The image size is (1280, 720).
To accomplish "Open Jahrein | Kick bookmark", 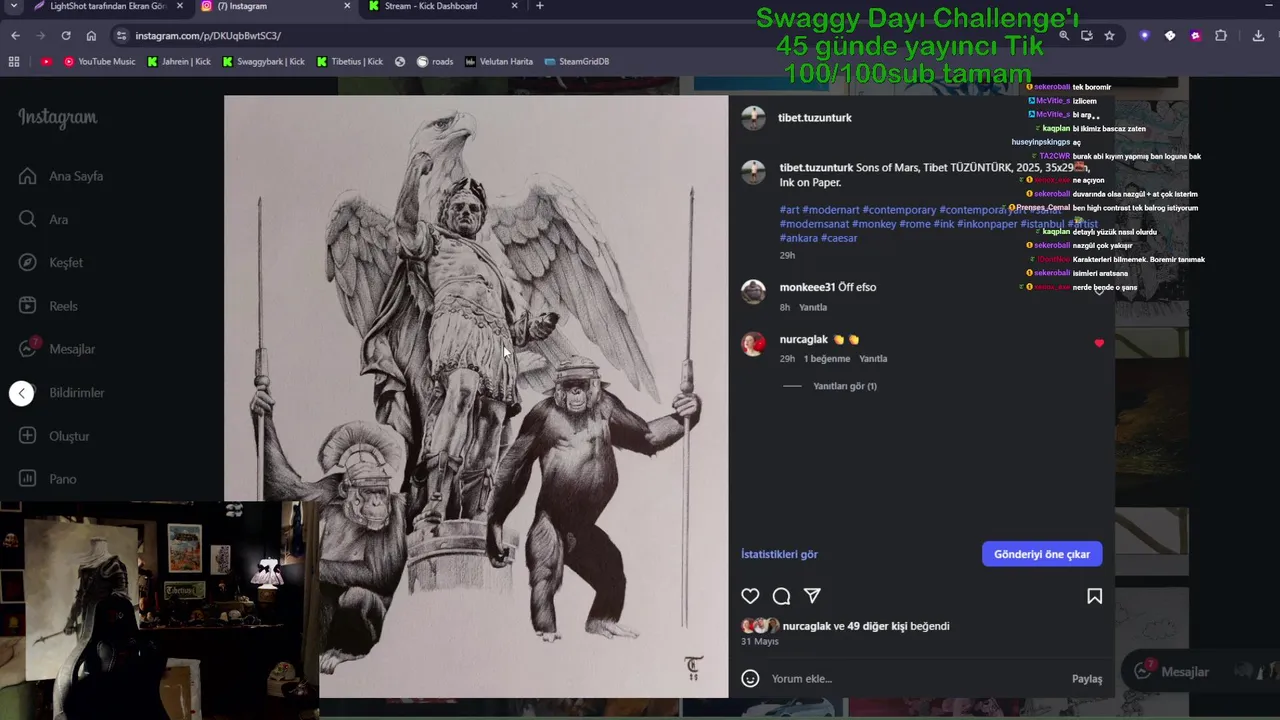I will pyautogui.click(x=179, y=62).
